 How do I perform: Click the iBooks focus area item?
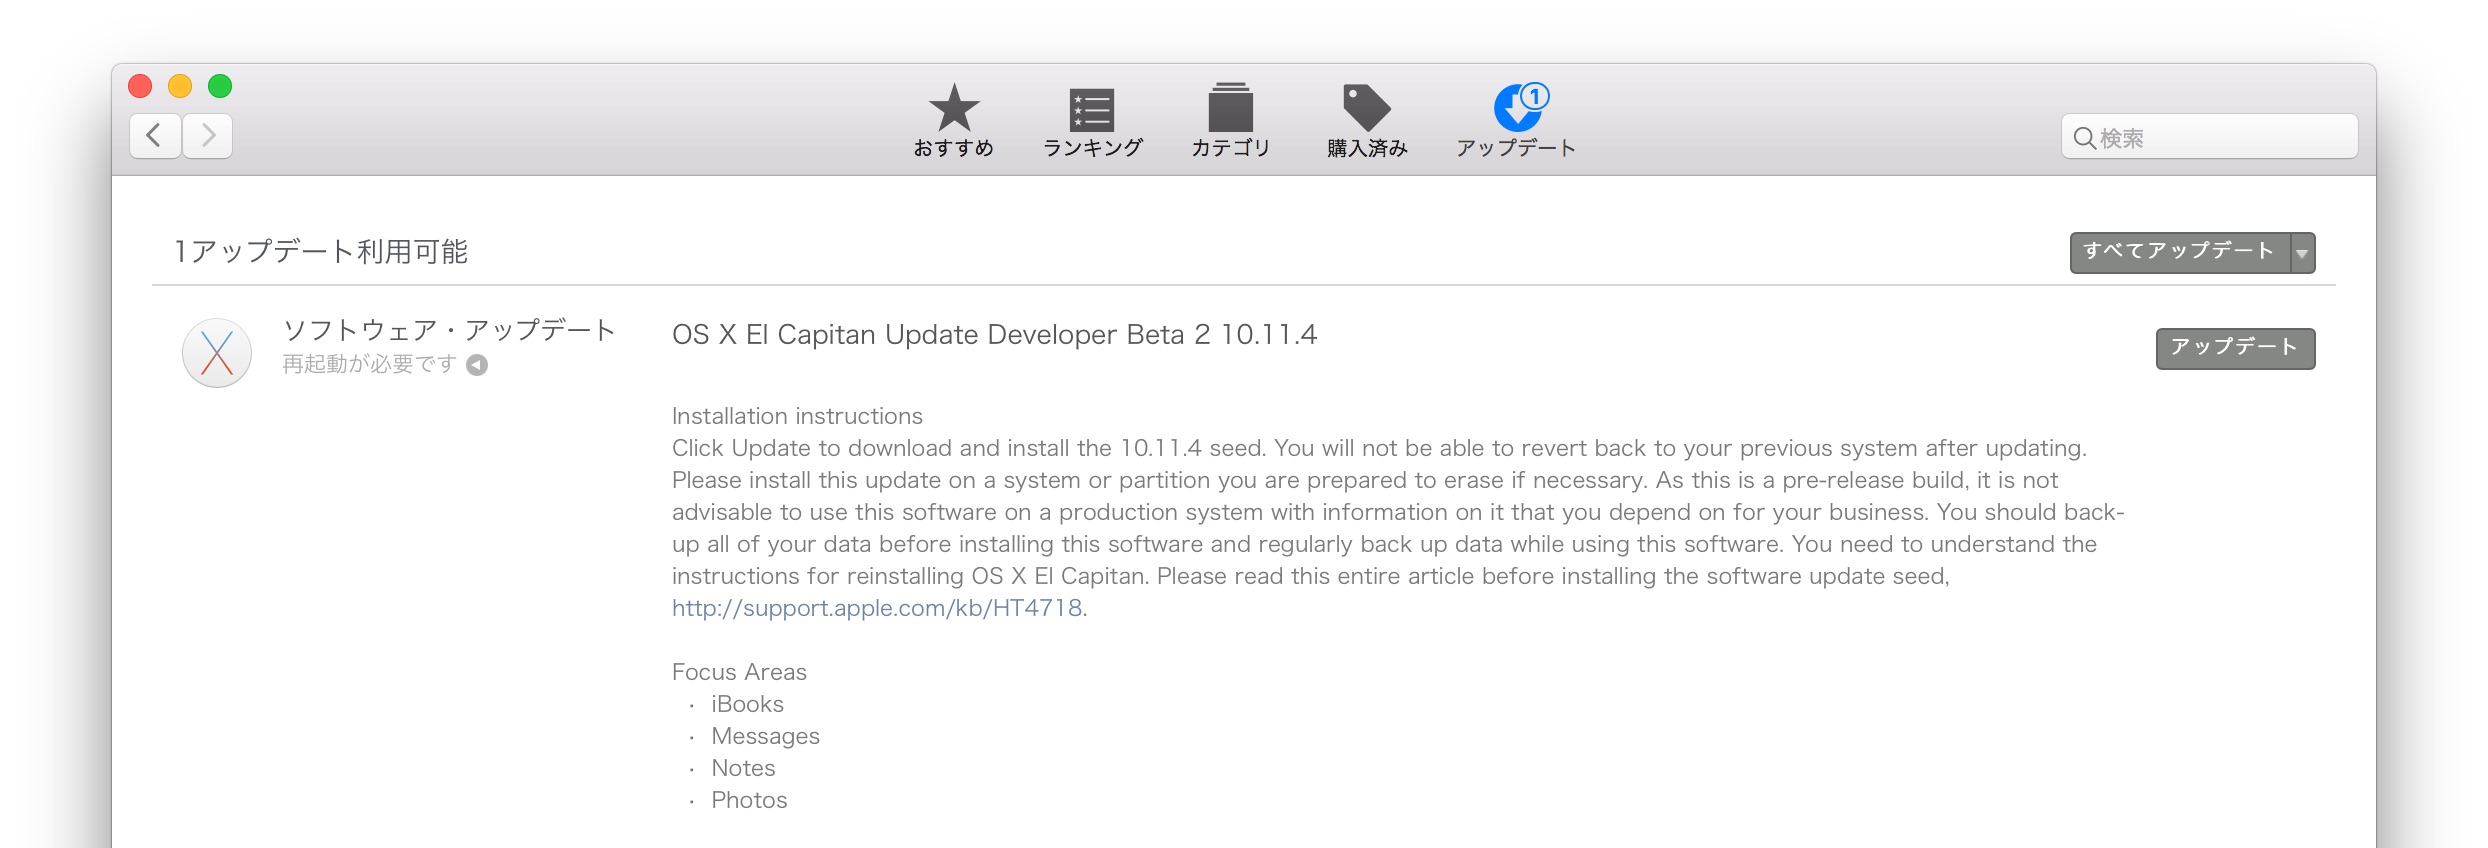point(747,704)
